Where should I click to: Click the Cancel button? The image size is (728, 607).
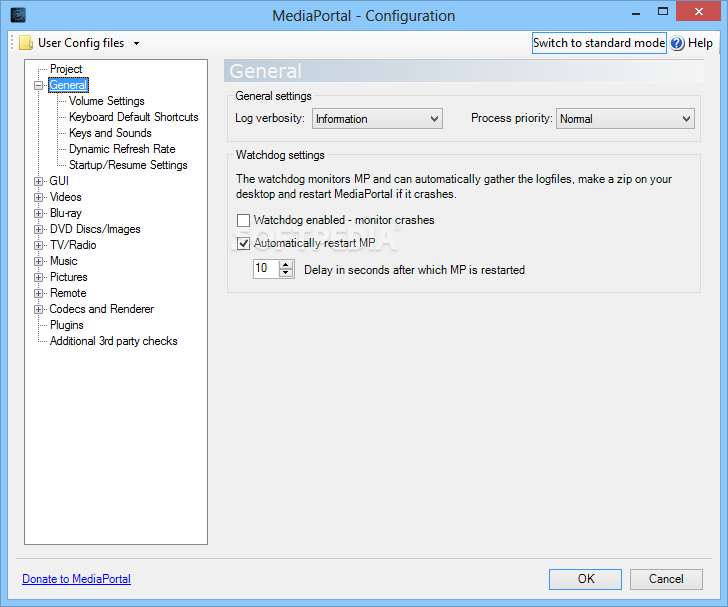pyautogui.click(x=666, y=579)
